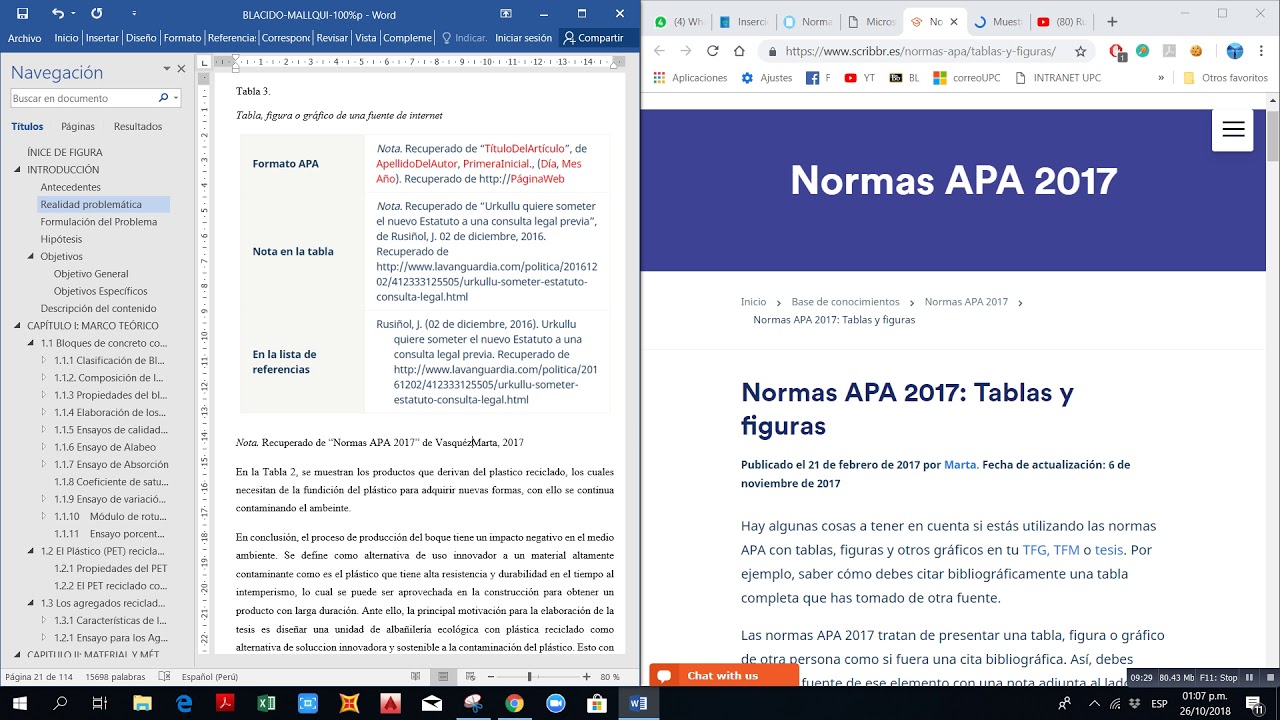The image size is (1280, 720).
Task: Click Chrome back arrow
Action: tap(658, 51)
